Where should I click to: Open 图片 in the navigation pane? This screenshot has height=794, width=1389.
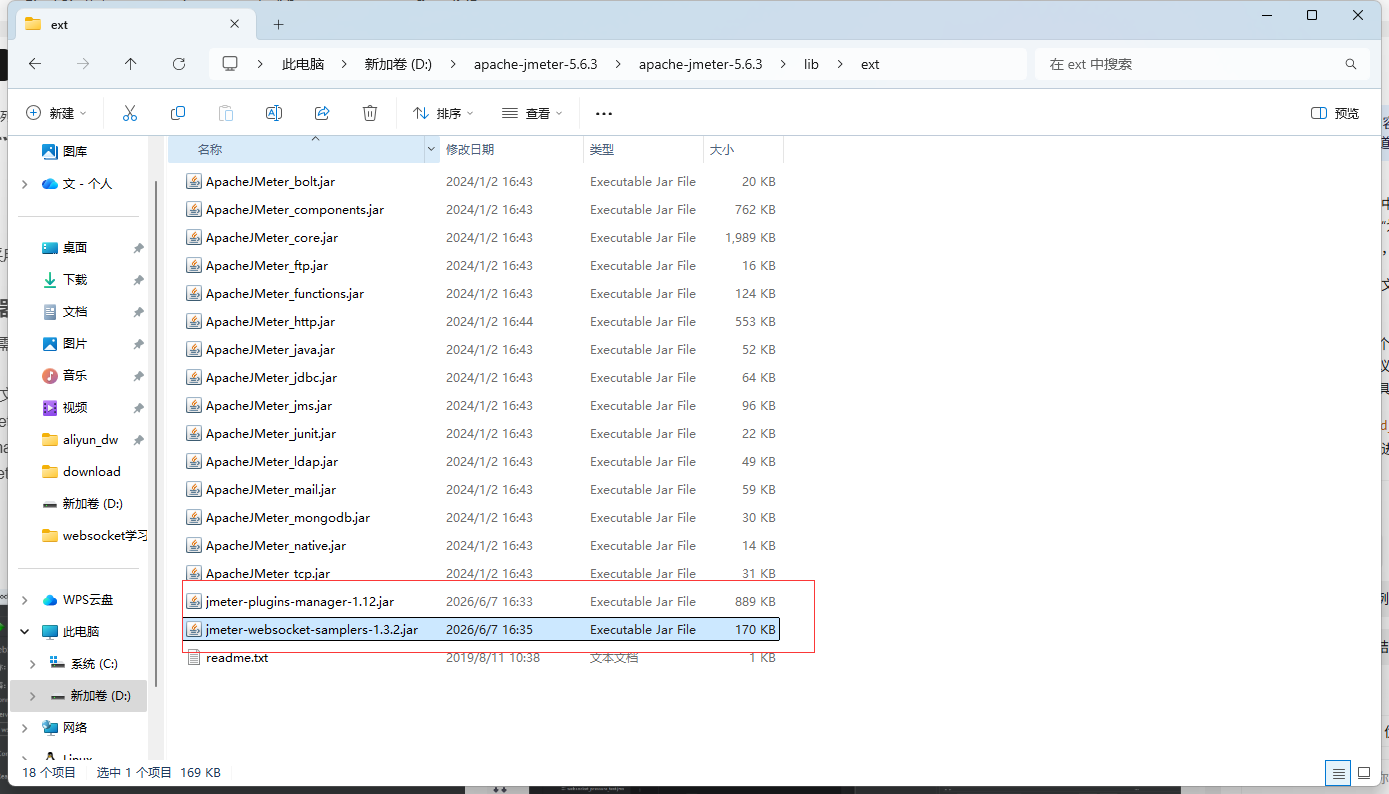(75, 344)
